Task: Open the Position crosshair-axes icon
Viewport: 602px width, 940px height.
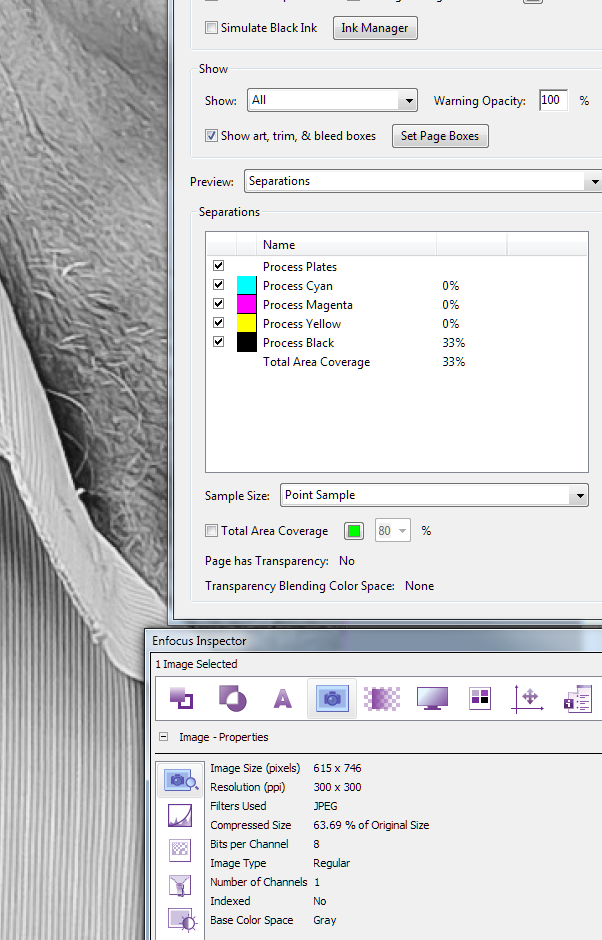Action: (527, 698)
